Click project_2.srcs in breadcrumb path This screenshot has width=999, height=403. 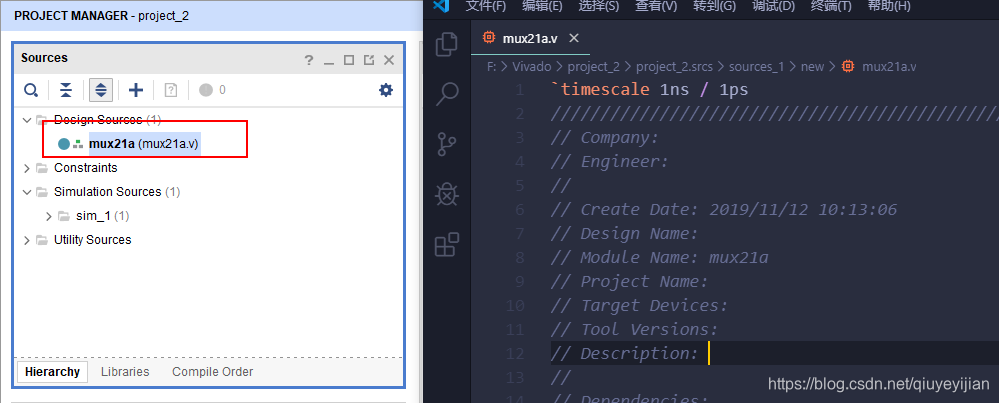click(674, 66)
